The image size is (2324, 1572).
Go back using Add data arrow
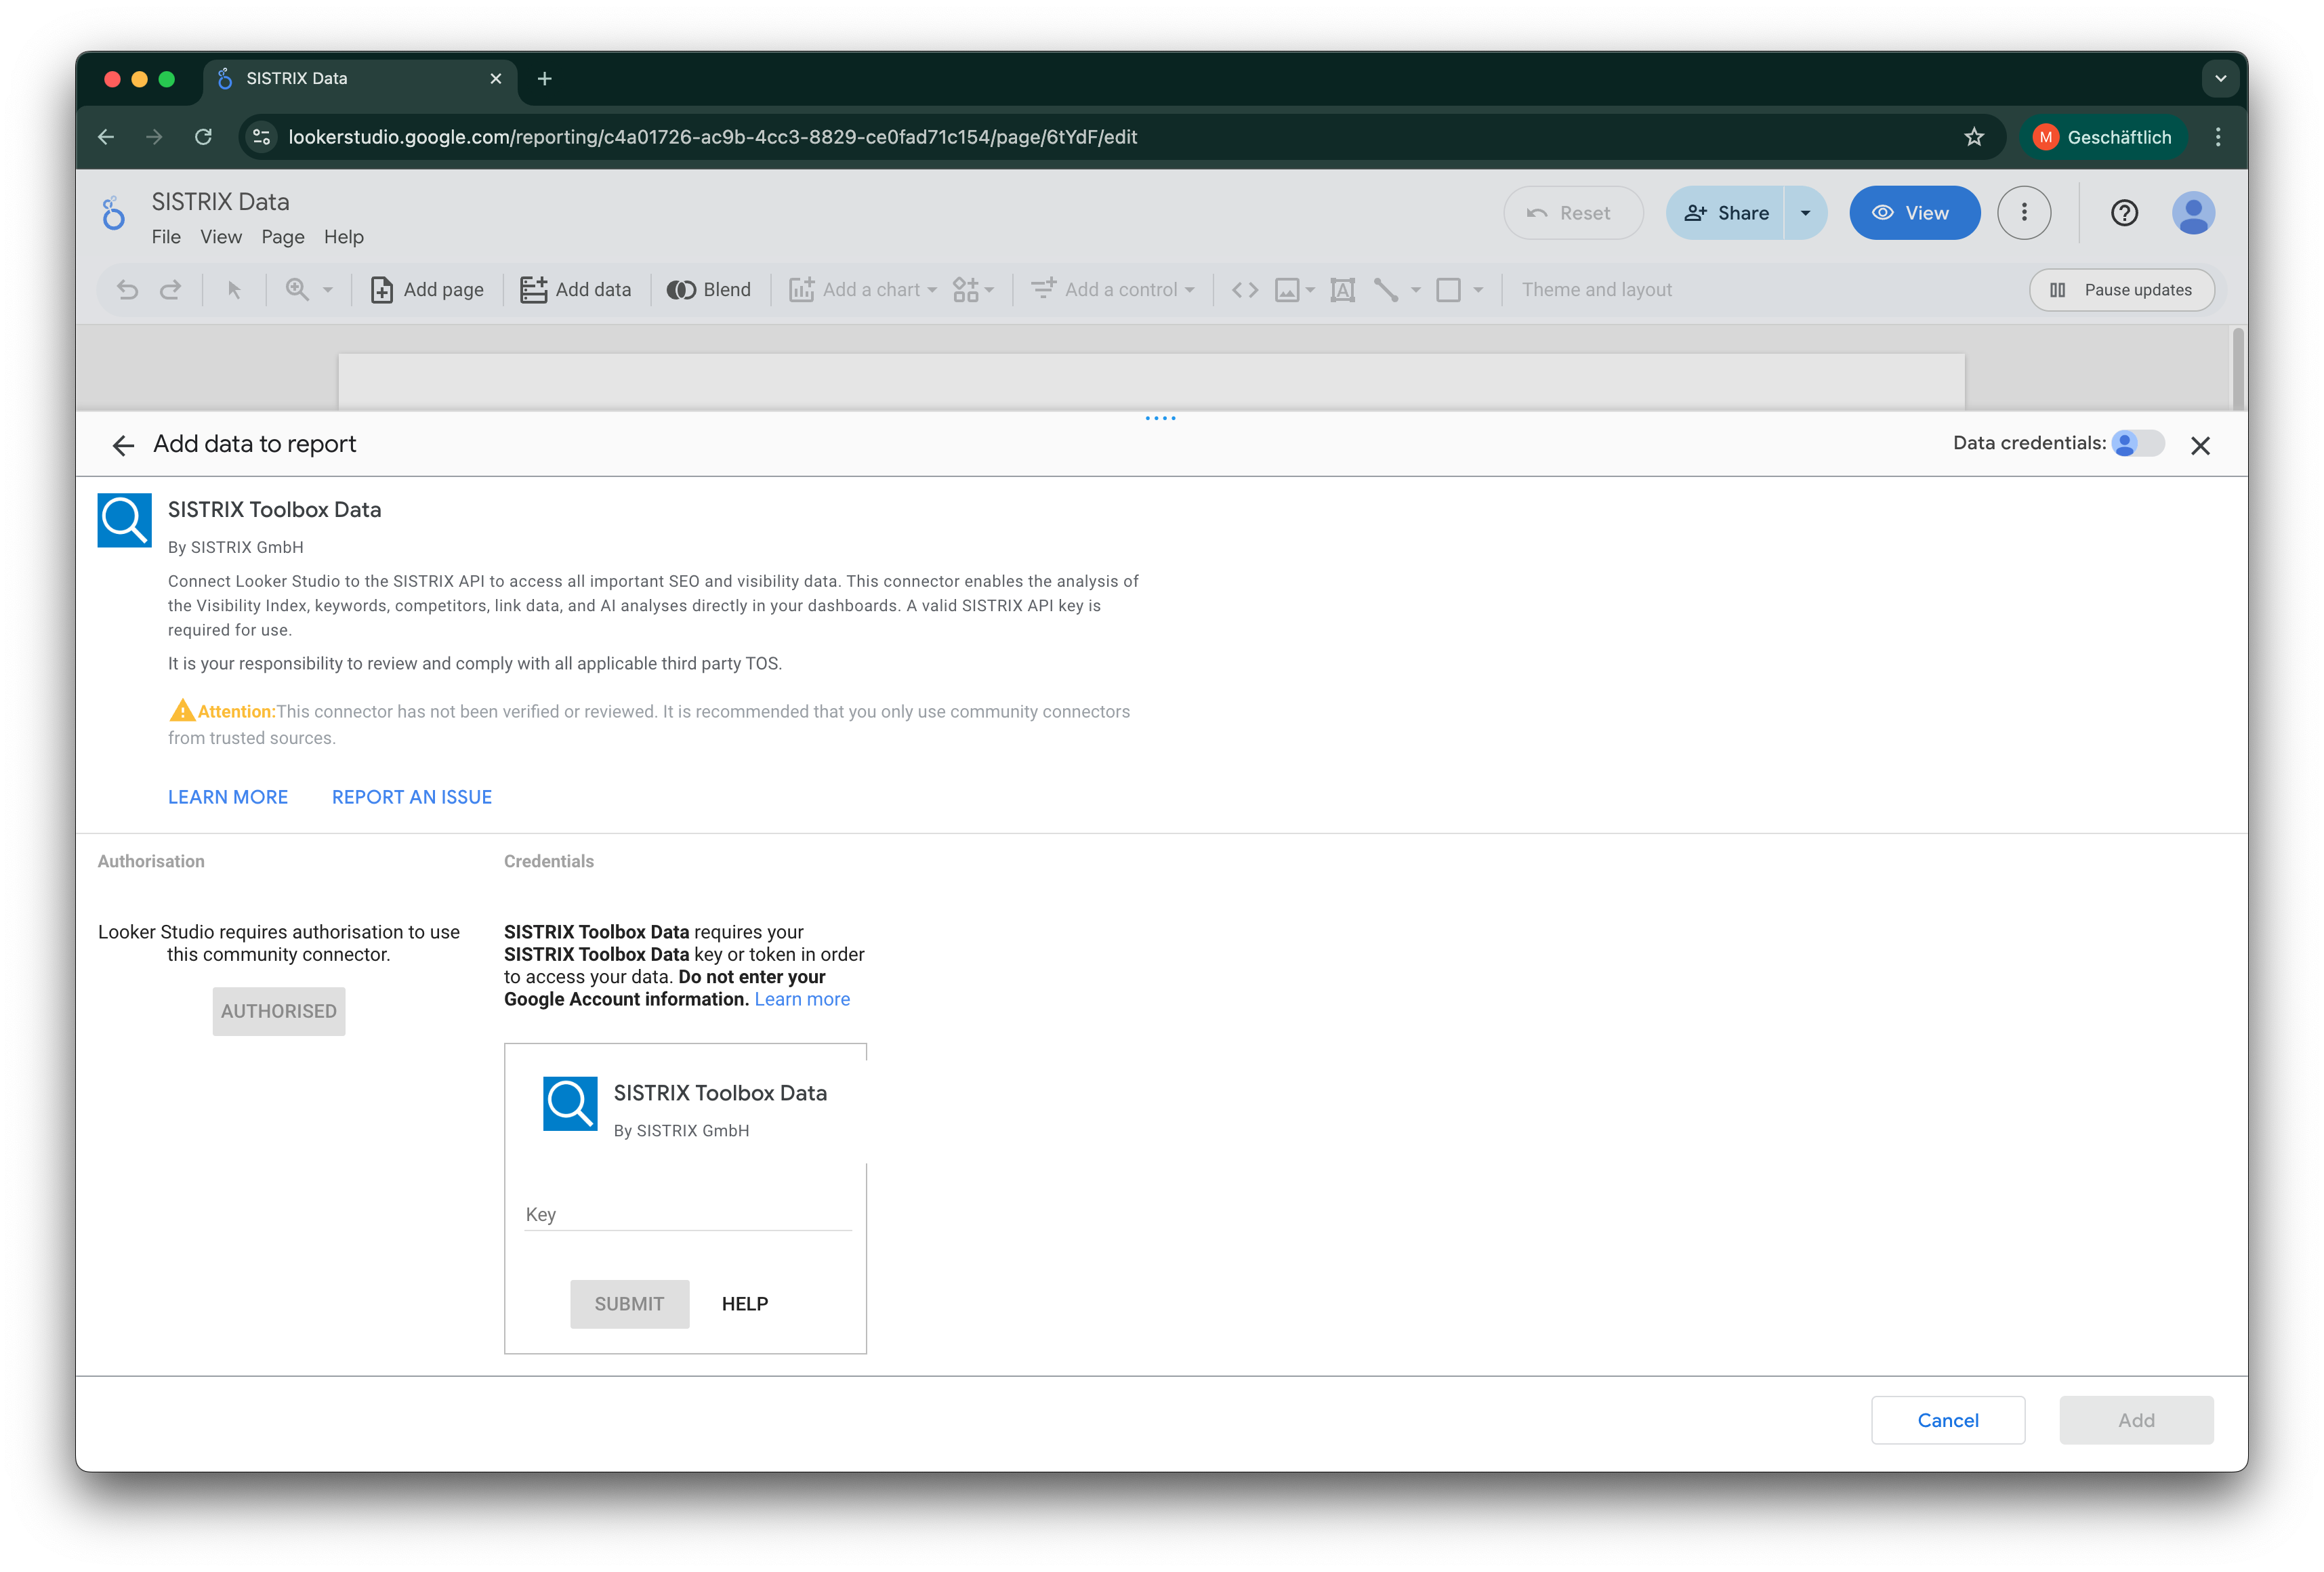point(123,445)
